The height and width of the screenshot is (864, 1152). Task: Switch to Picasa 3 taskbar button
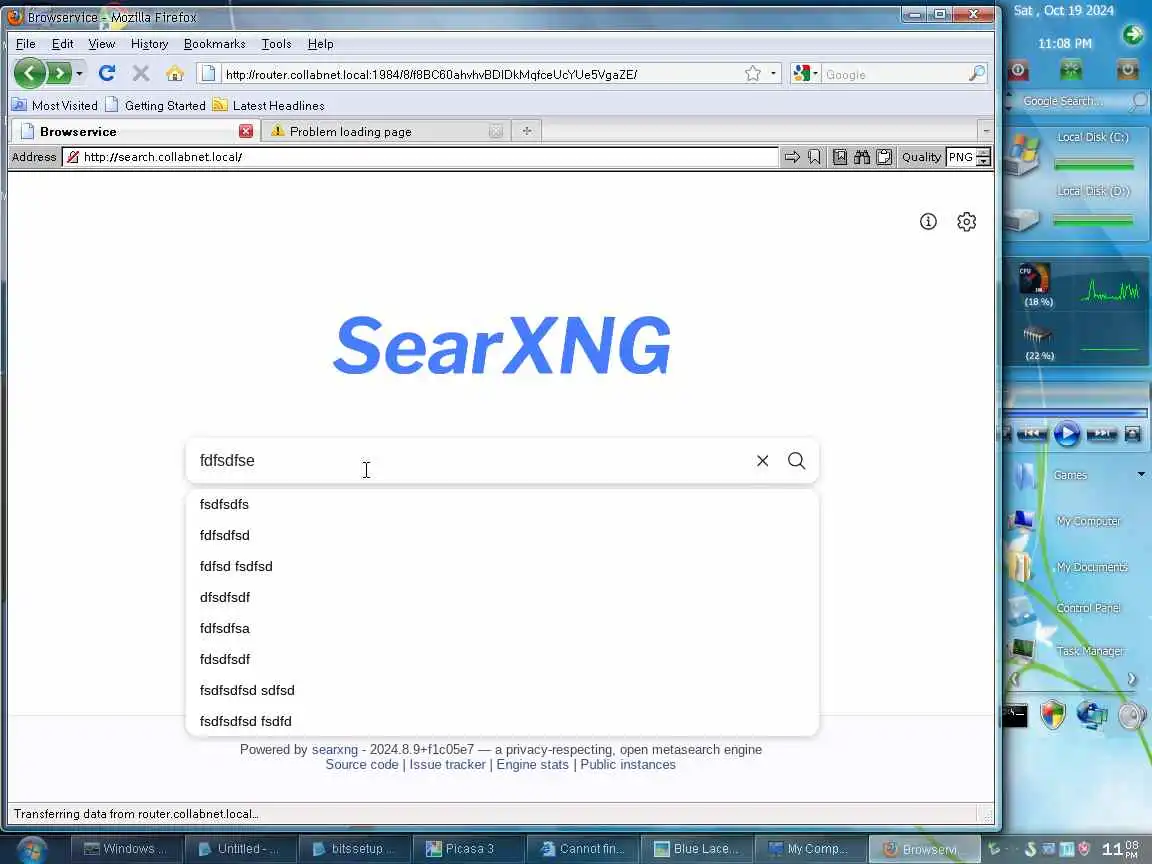pyautogui.click(x=467, y=849)
